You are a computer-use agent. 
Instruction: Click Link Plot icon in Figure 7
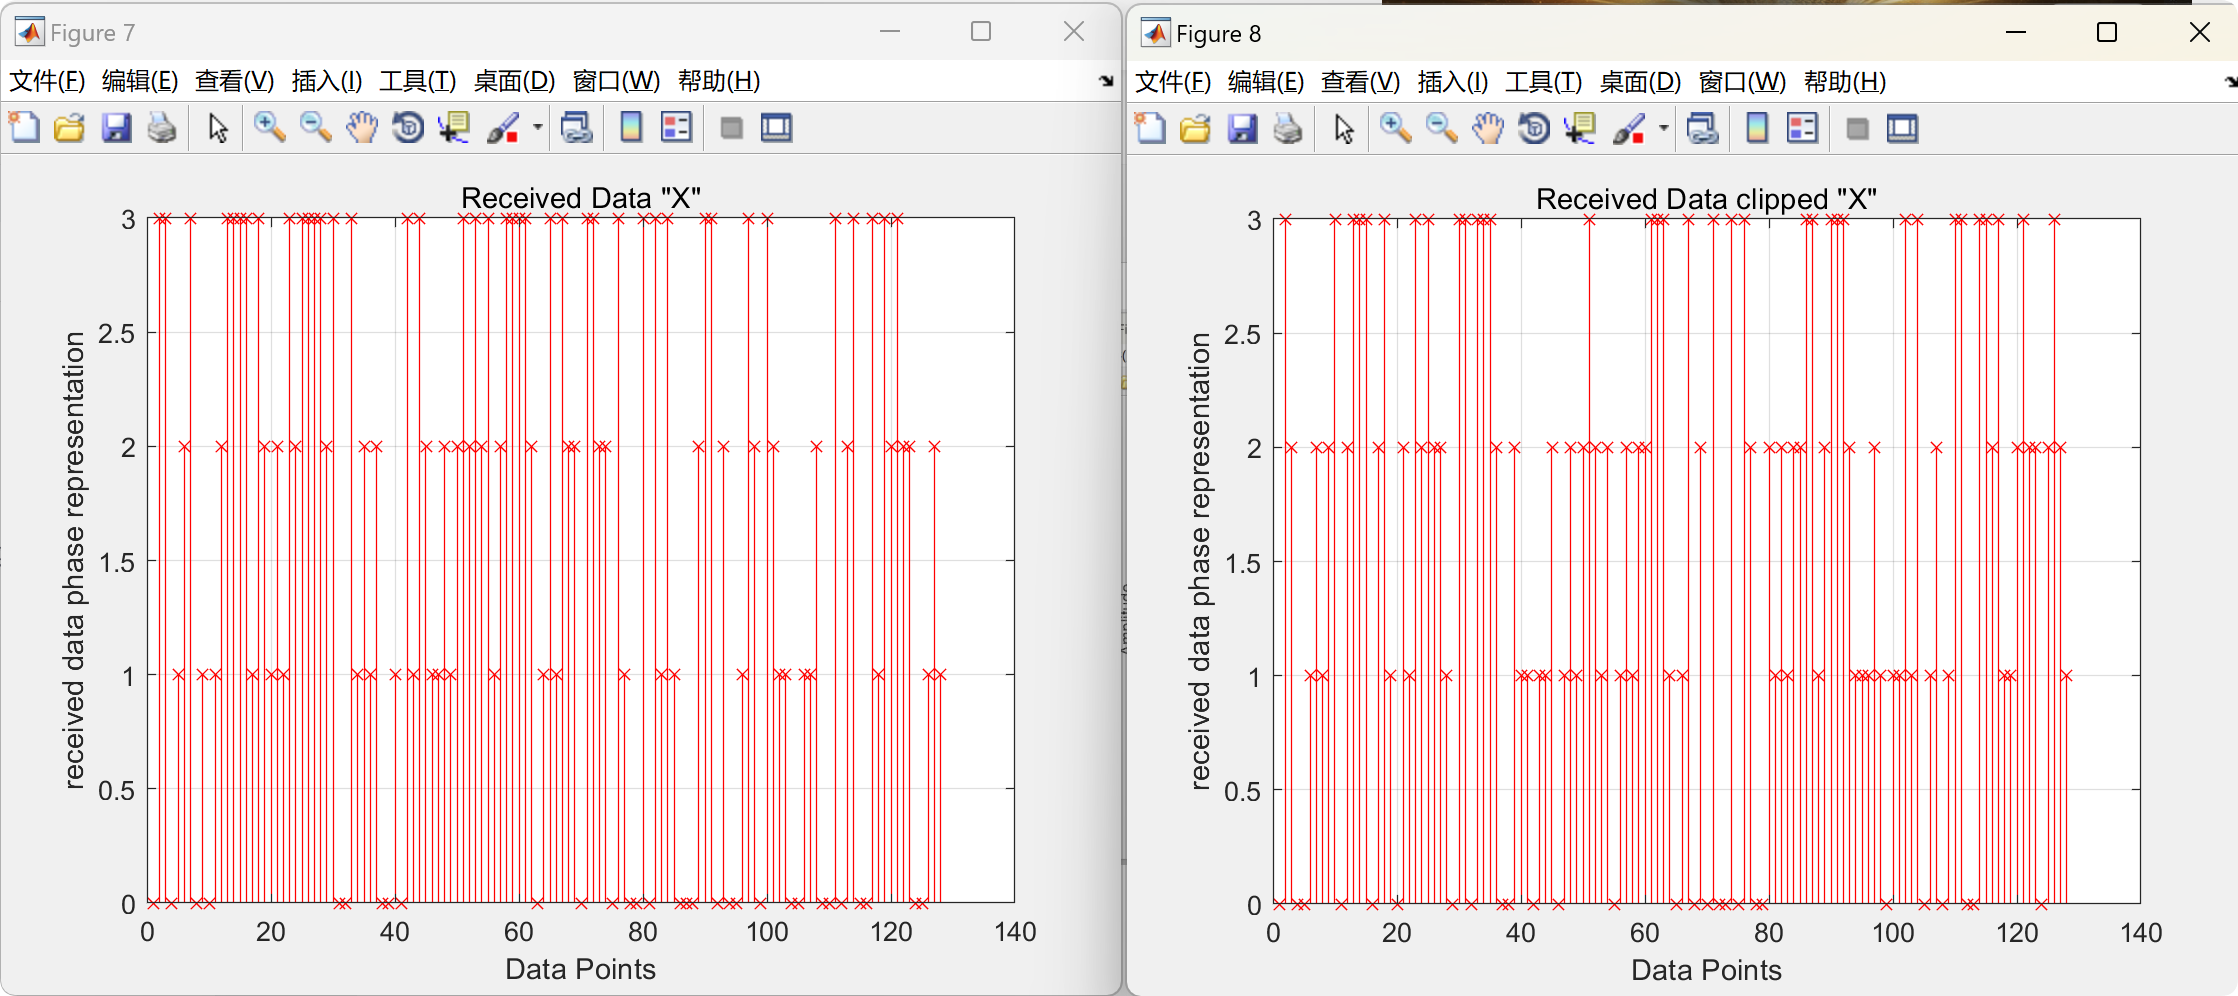tap(577, 127)
